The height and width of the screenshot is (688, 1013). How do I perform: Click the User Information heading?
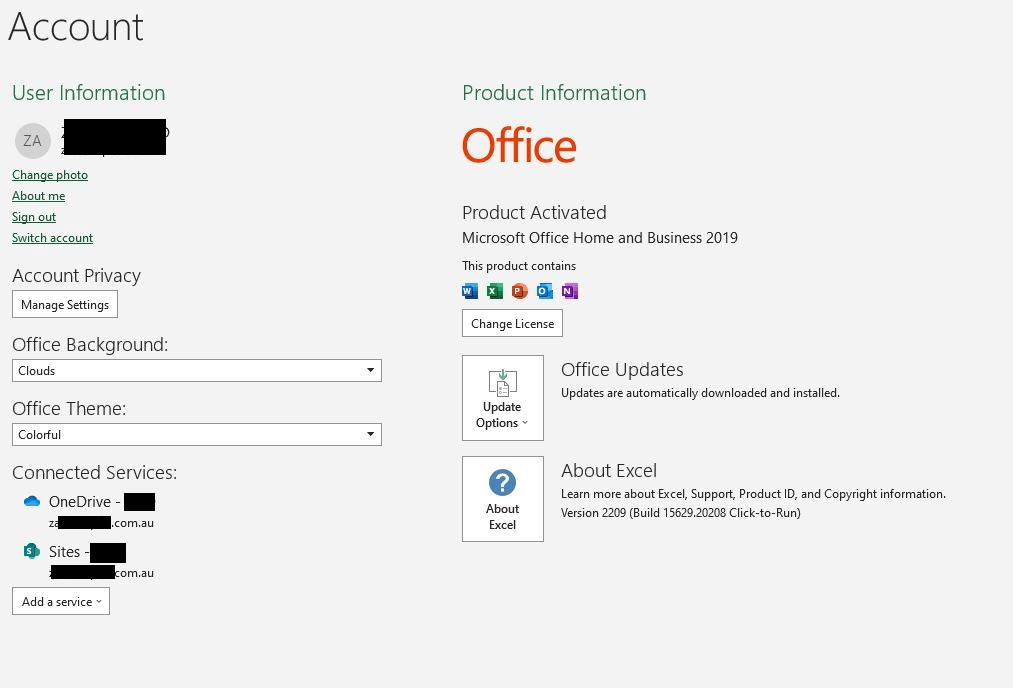point(89,93)
